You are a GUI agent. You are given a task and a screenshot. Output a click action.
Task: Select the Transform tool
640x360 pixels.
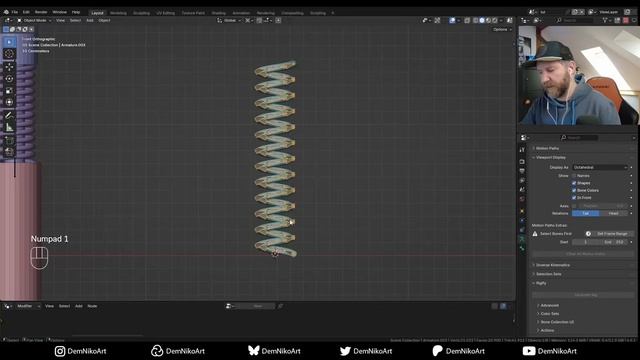[x=9, y=102]
